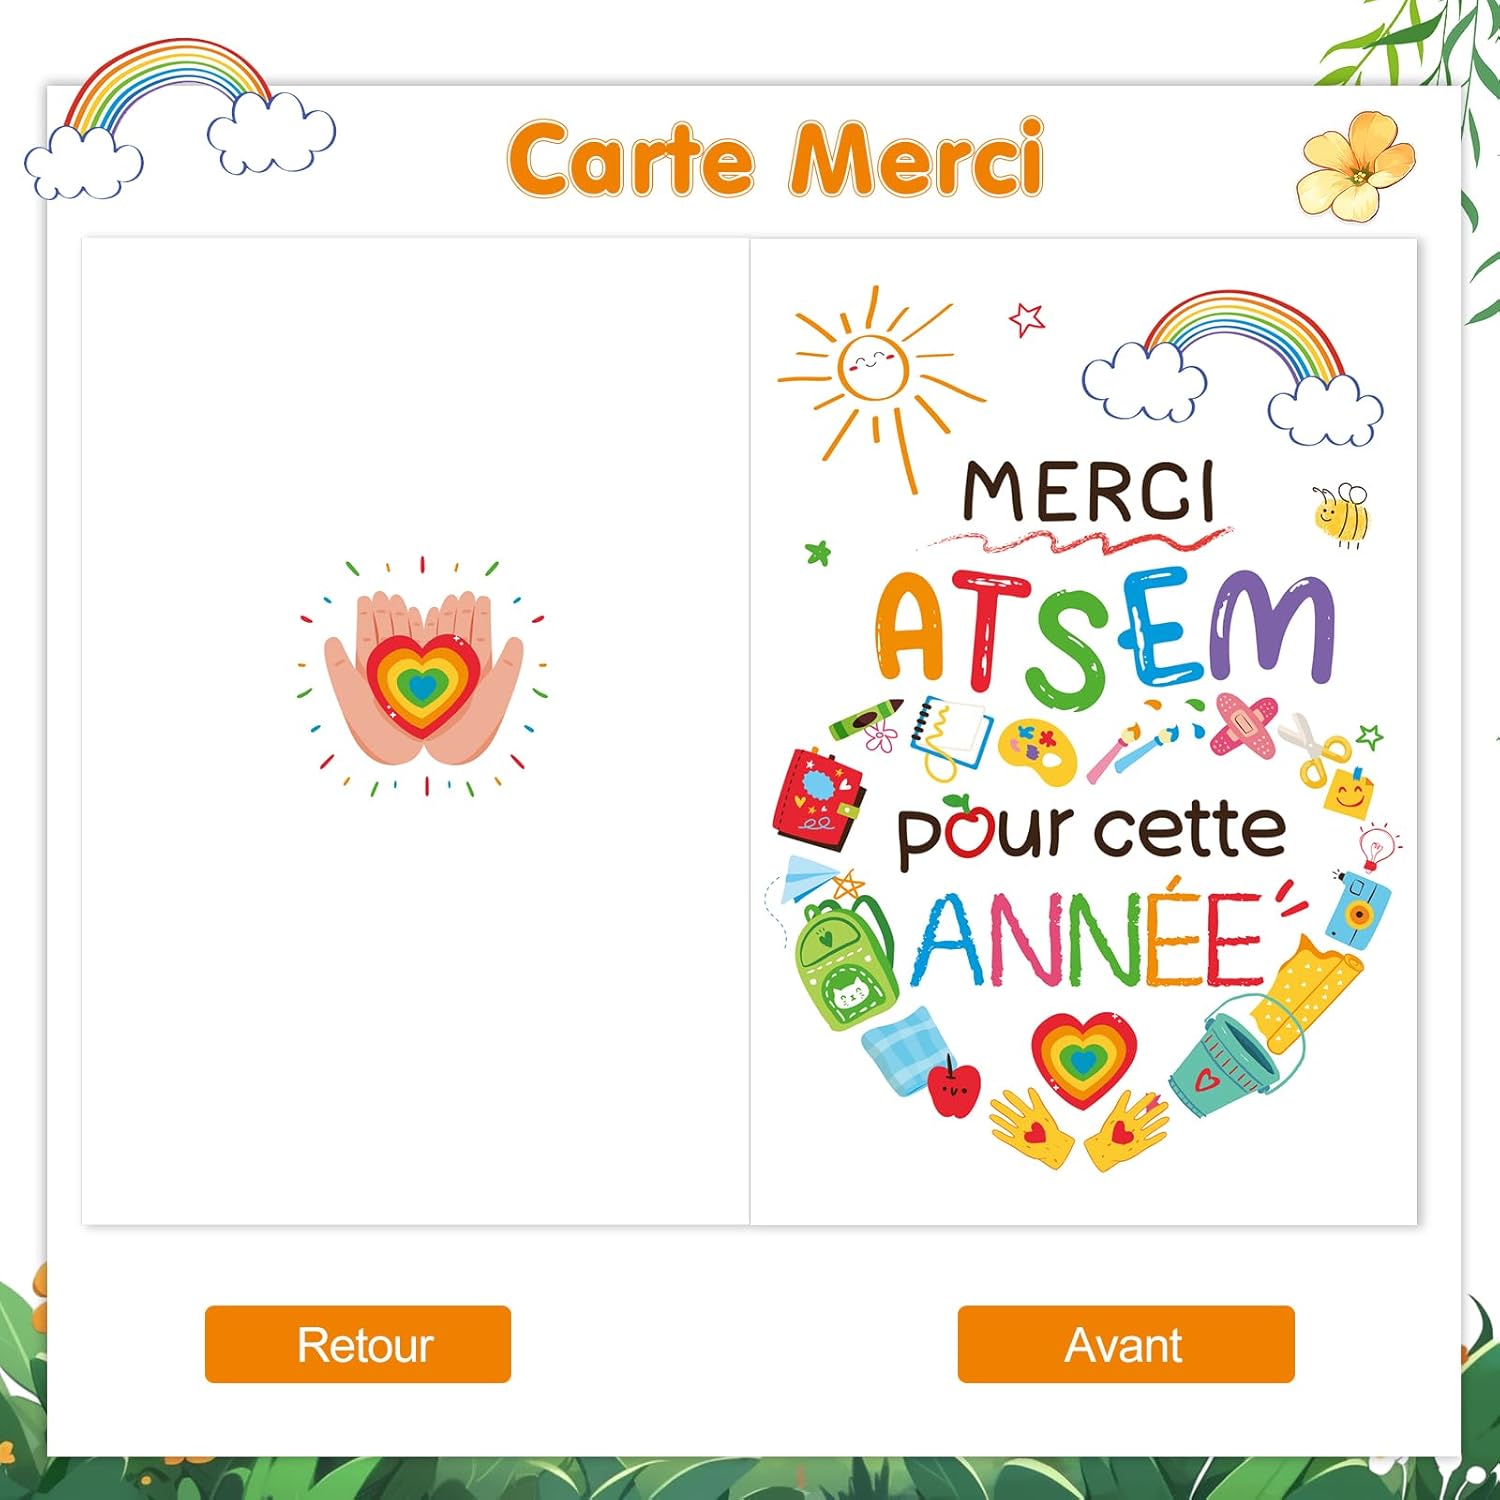This screenshot has width=1500, height=1500.
Task: Click the red notebook illustration
Action: 818,798
